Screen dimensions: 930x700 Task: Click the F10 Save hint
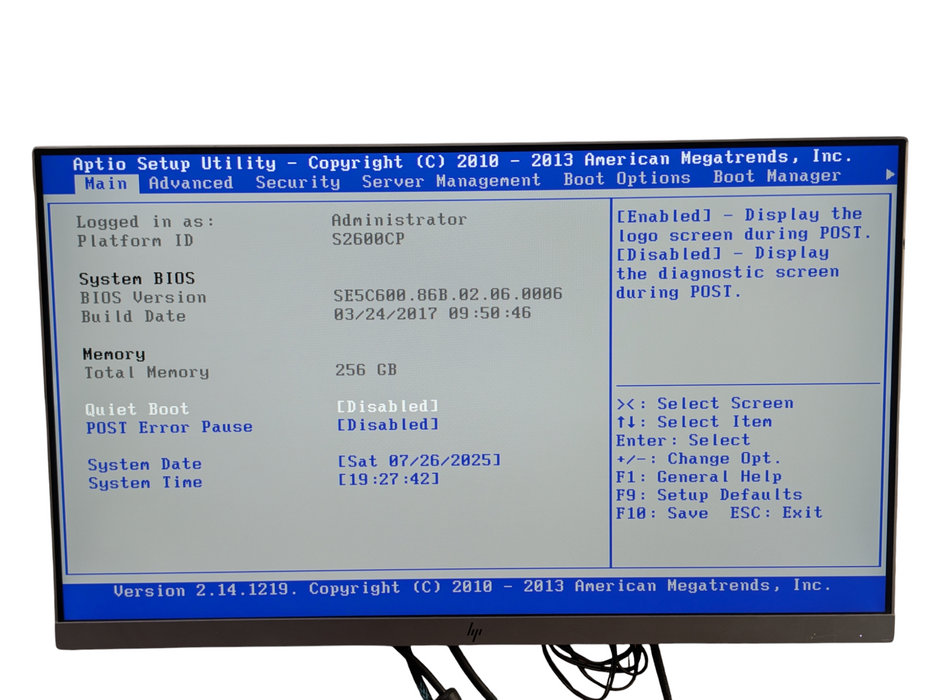pyautogui.click(x=661, y=513)
